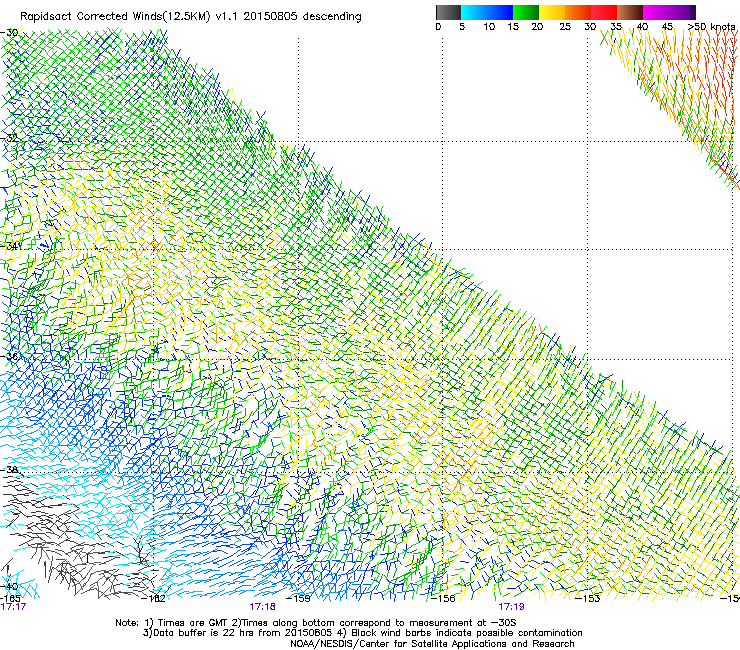Click the green 15-20 knots color segment
The height and width of the screenshot is (650, 740).
click(x=526, y=12)
